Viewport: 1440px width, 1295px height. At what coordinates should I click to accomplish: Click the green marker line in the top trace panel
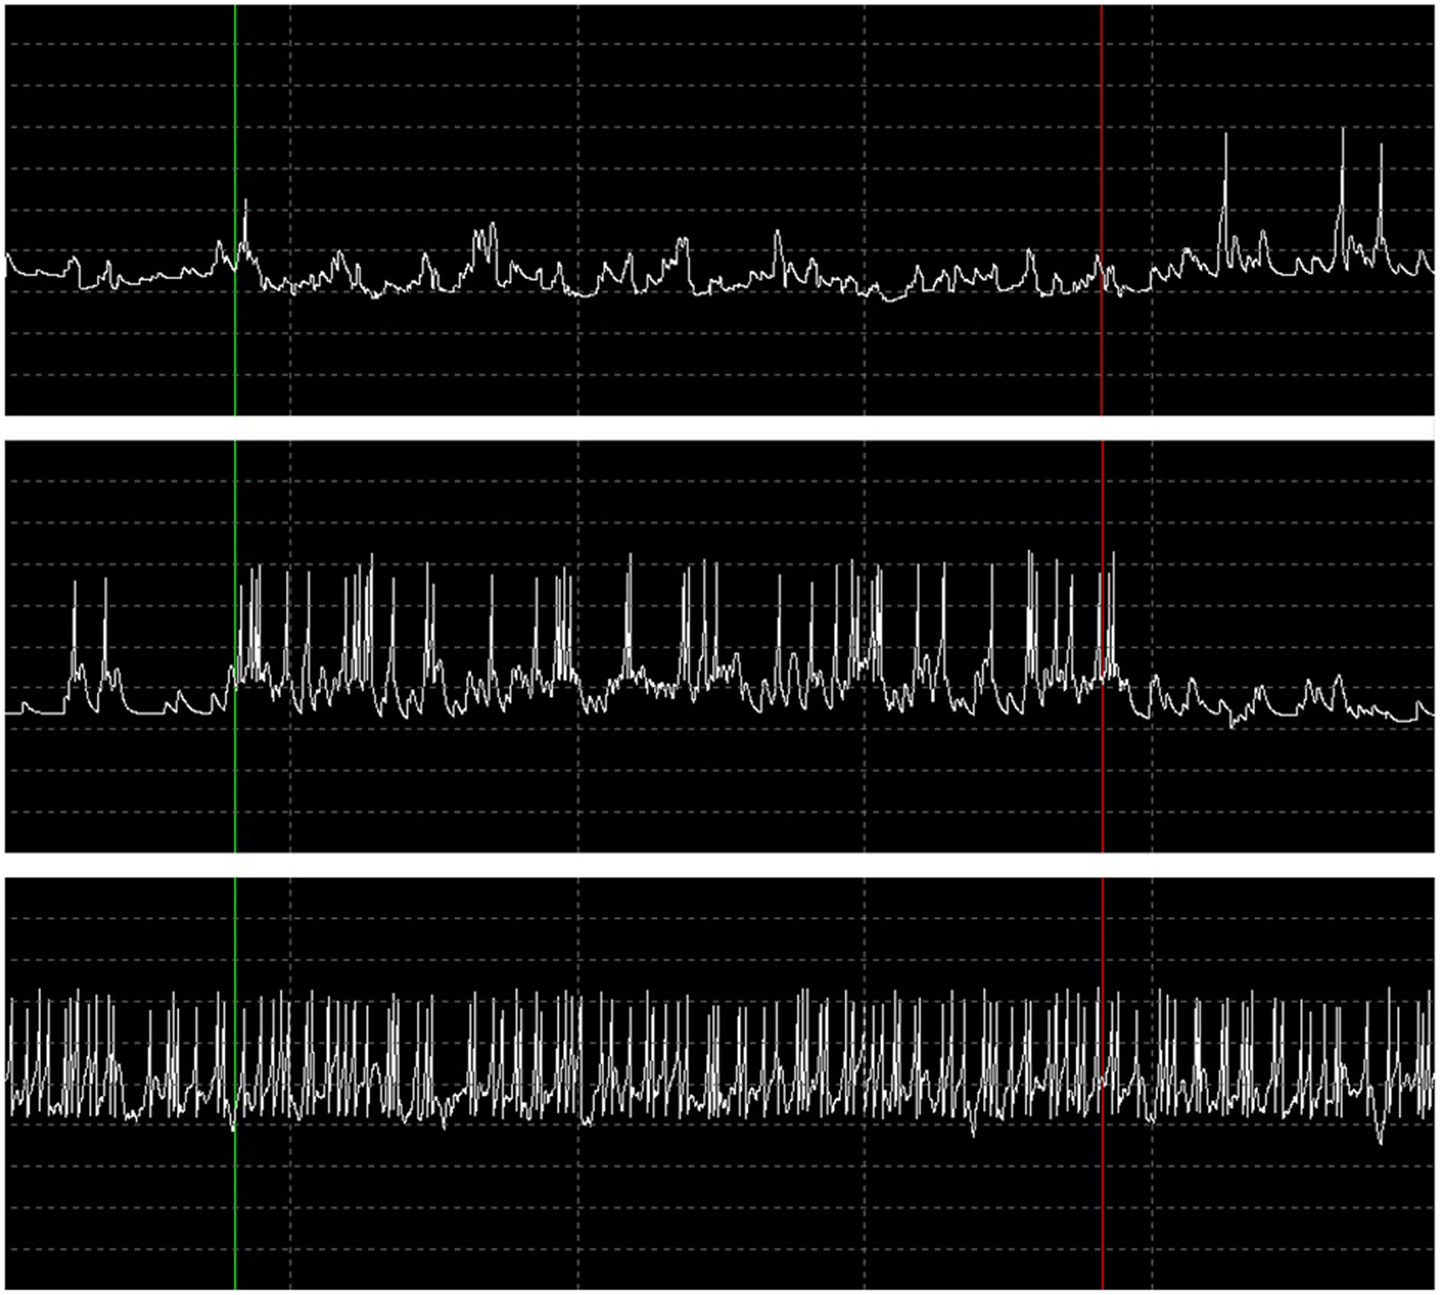coord(235,210)
